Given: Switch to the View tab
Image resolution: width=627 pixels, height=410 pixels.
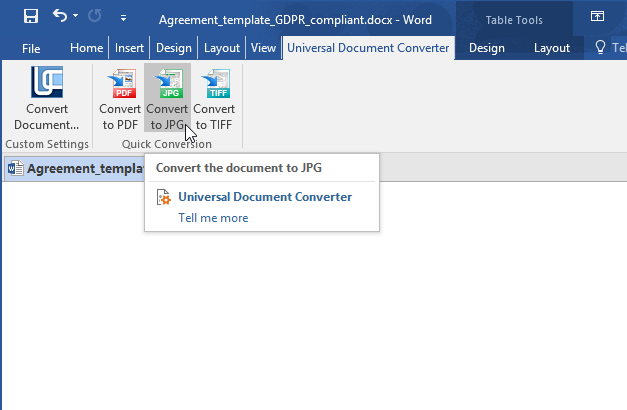Looking at the screenshot, I should [263, 48].
